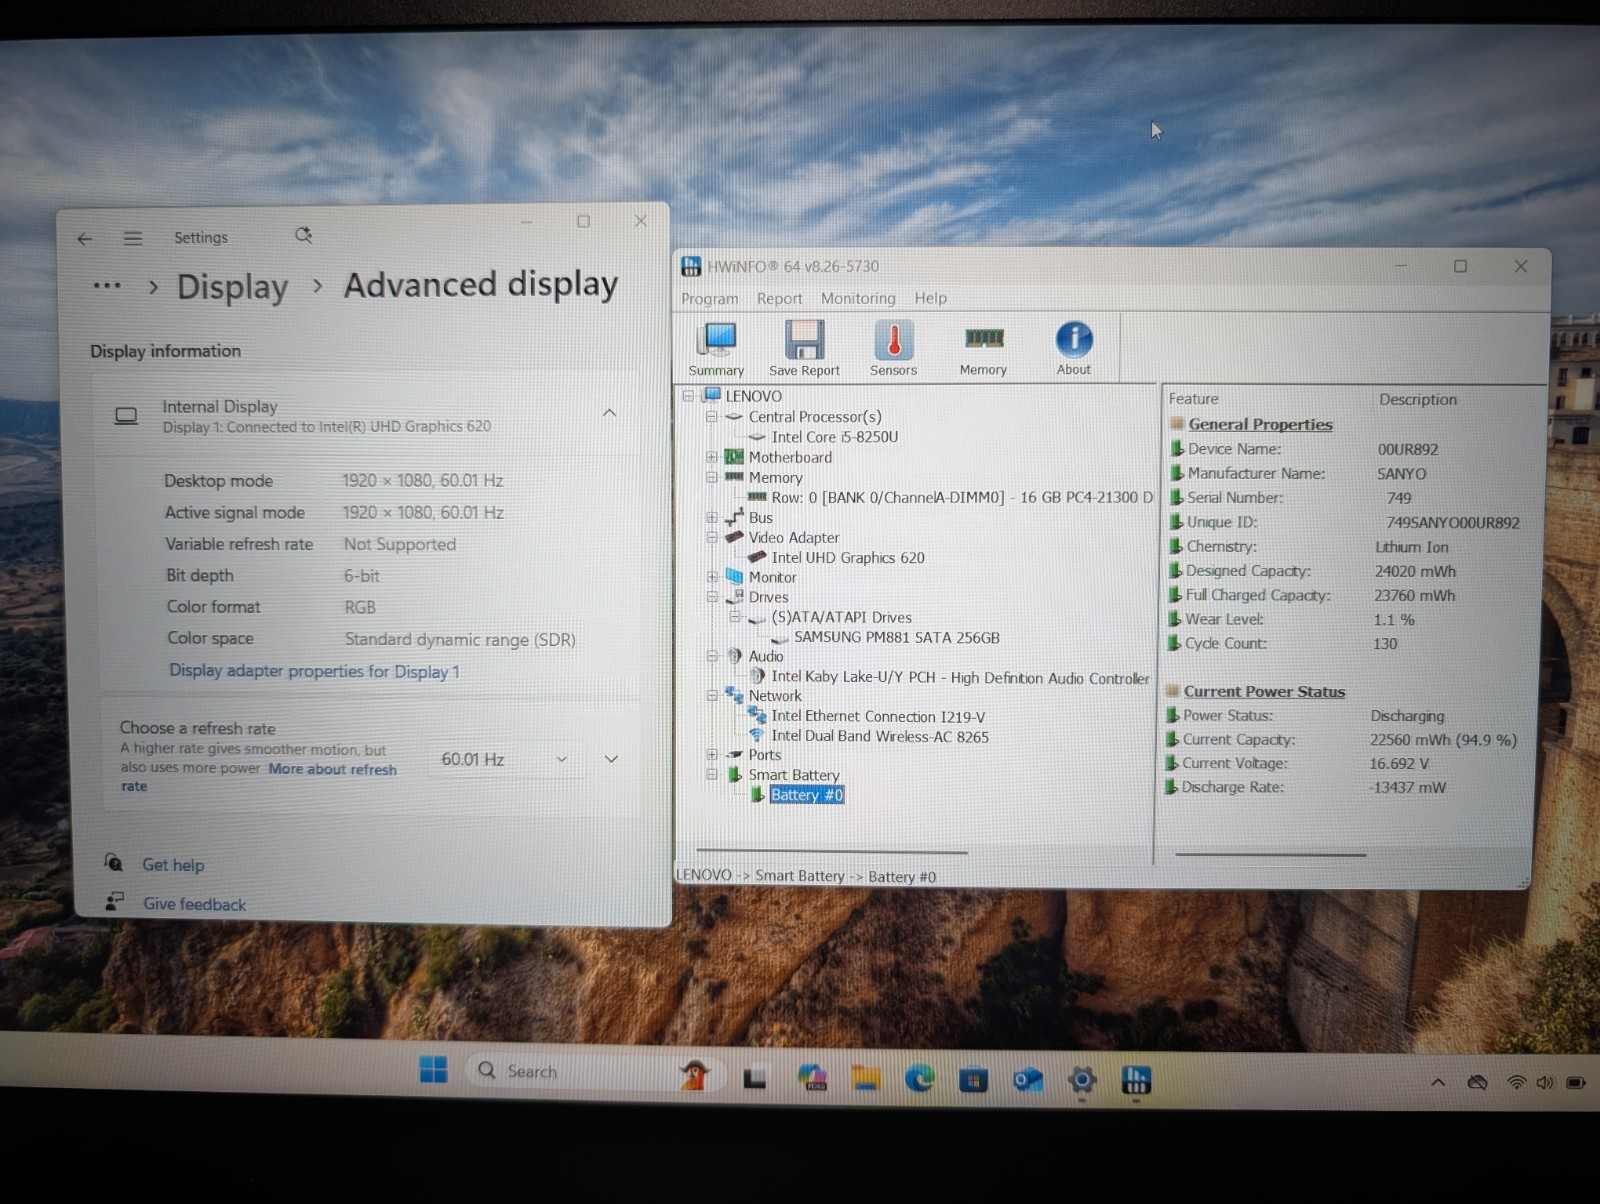Collapse the Internal Display section chevron

pos(609,413)
